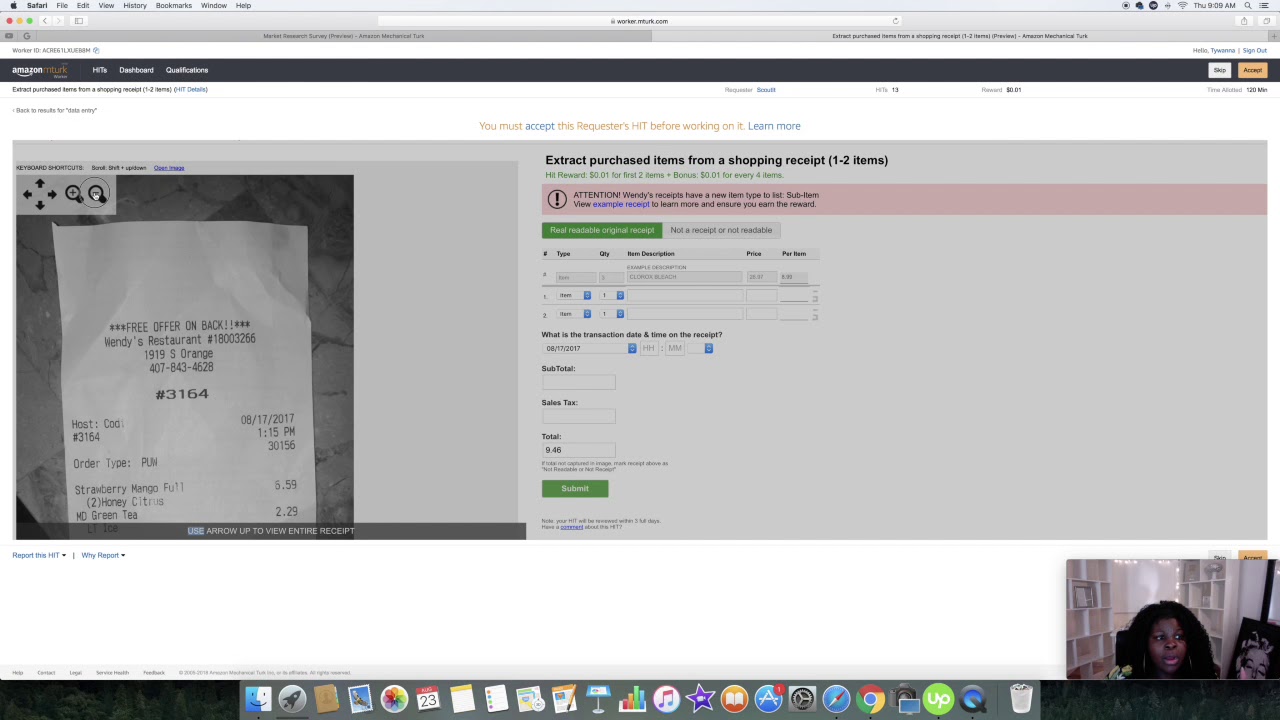The height and width of the screenshot is (720, 1280).
Task: Open the Learn more link
Action: [774, 126]
